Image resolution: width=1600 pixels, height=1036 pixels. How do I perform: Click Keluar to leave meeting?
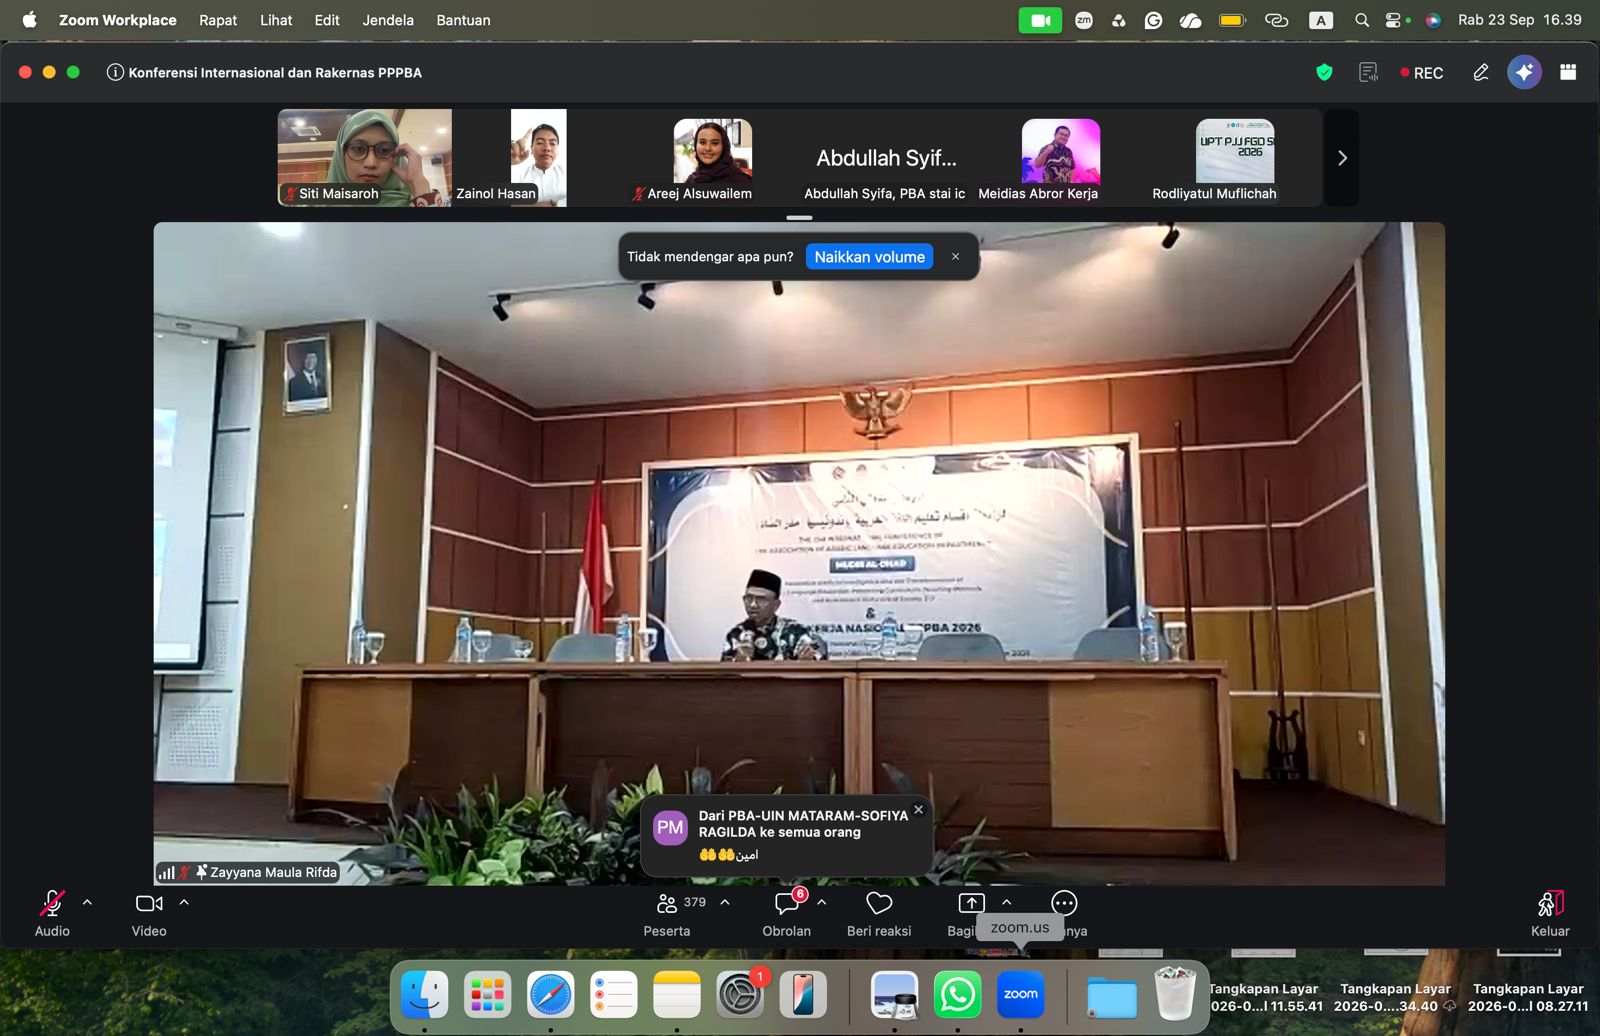coord(1550,913)
